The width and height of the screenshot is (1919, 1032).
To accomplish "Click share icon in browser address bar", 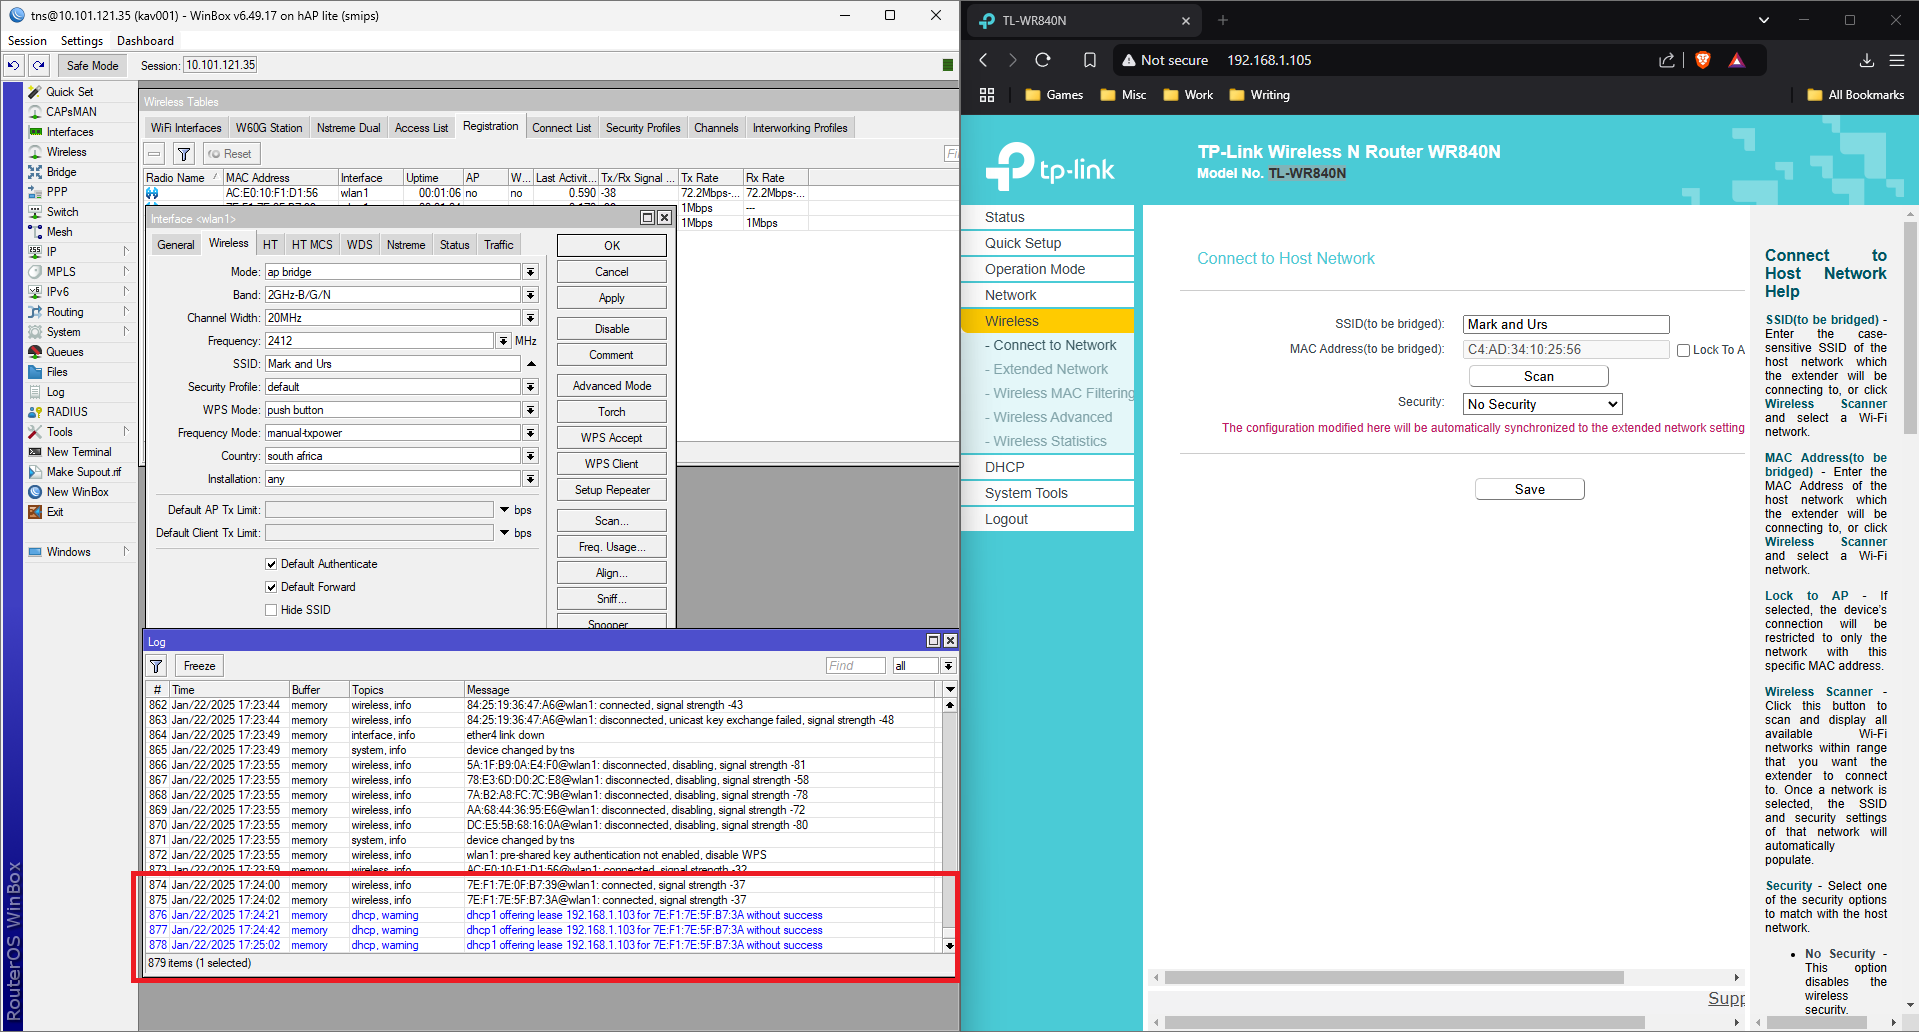I will 1667,60.
